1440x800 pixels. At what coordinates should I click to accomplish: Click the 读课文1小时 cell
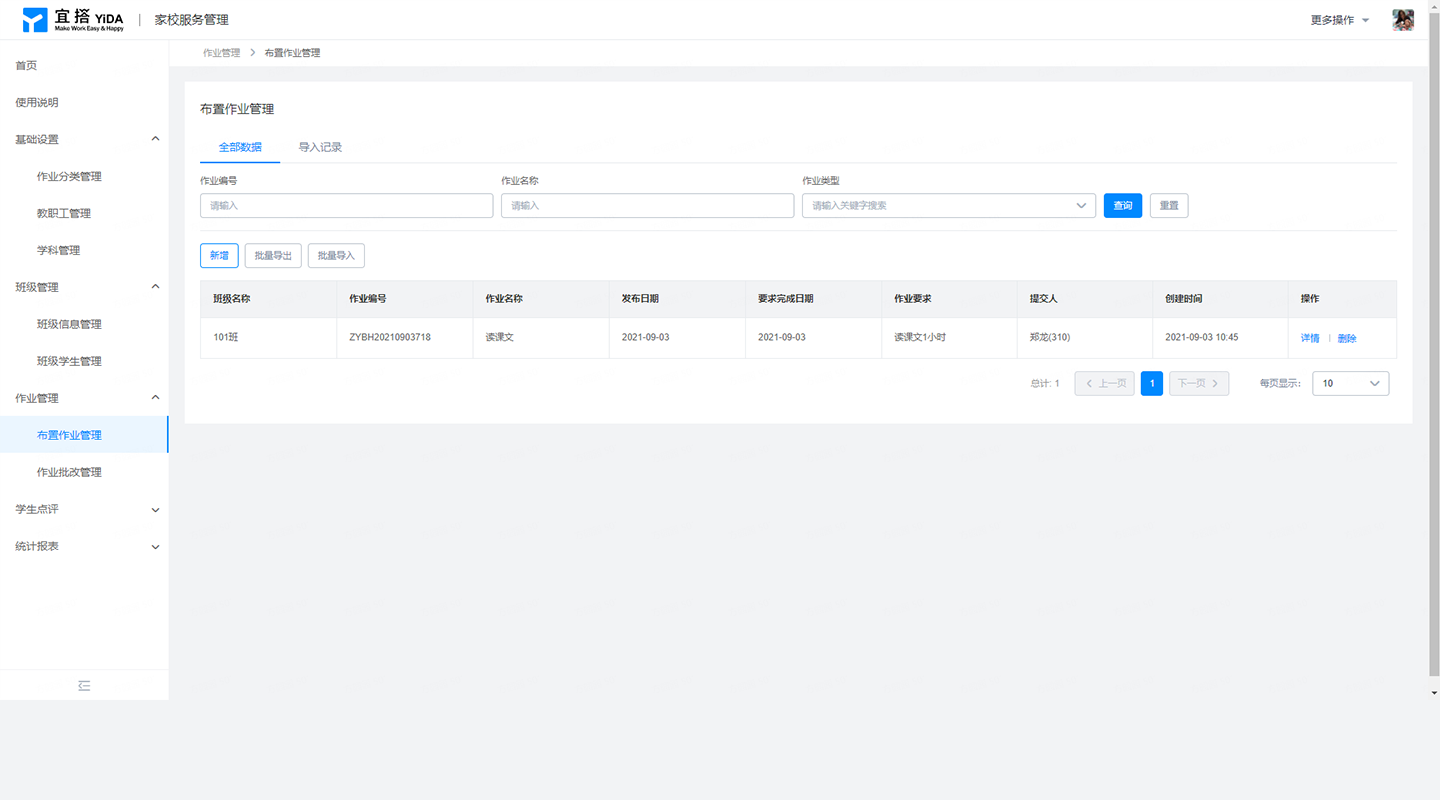[x=948, y=338]
